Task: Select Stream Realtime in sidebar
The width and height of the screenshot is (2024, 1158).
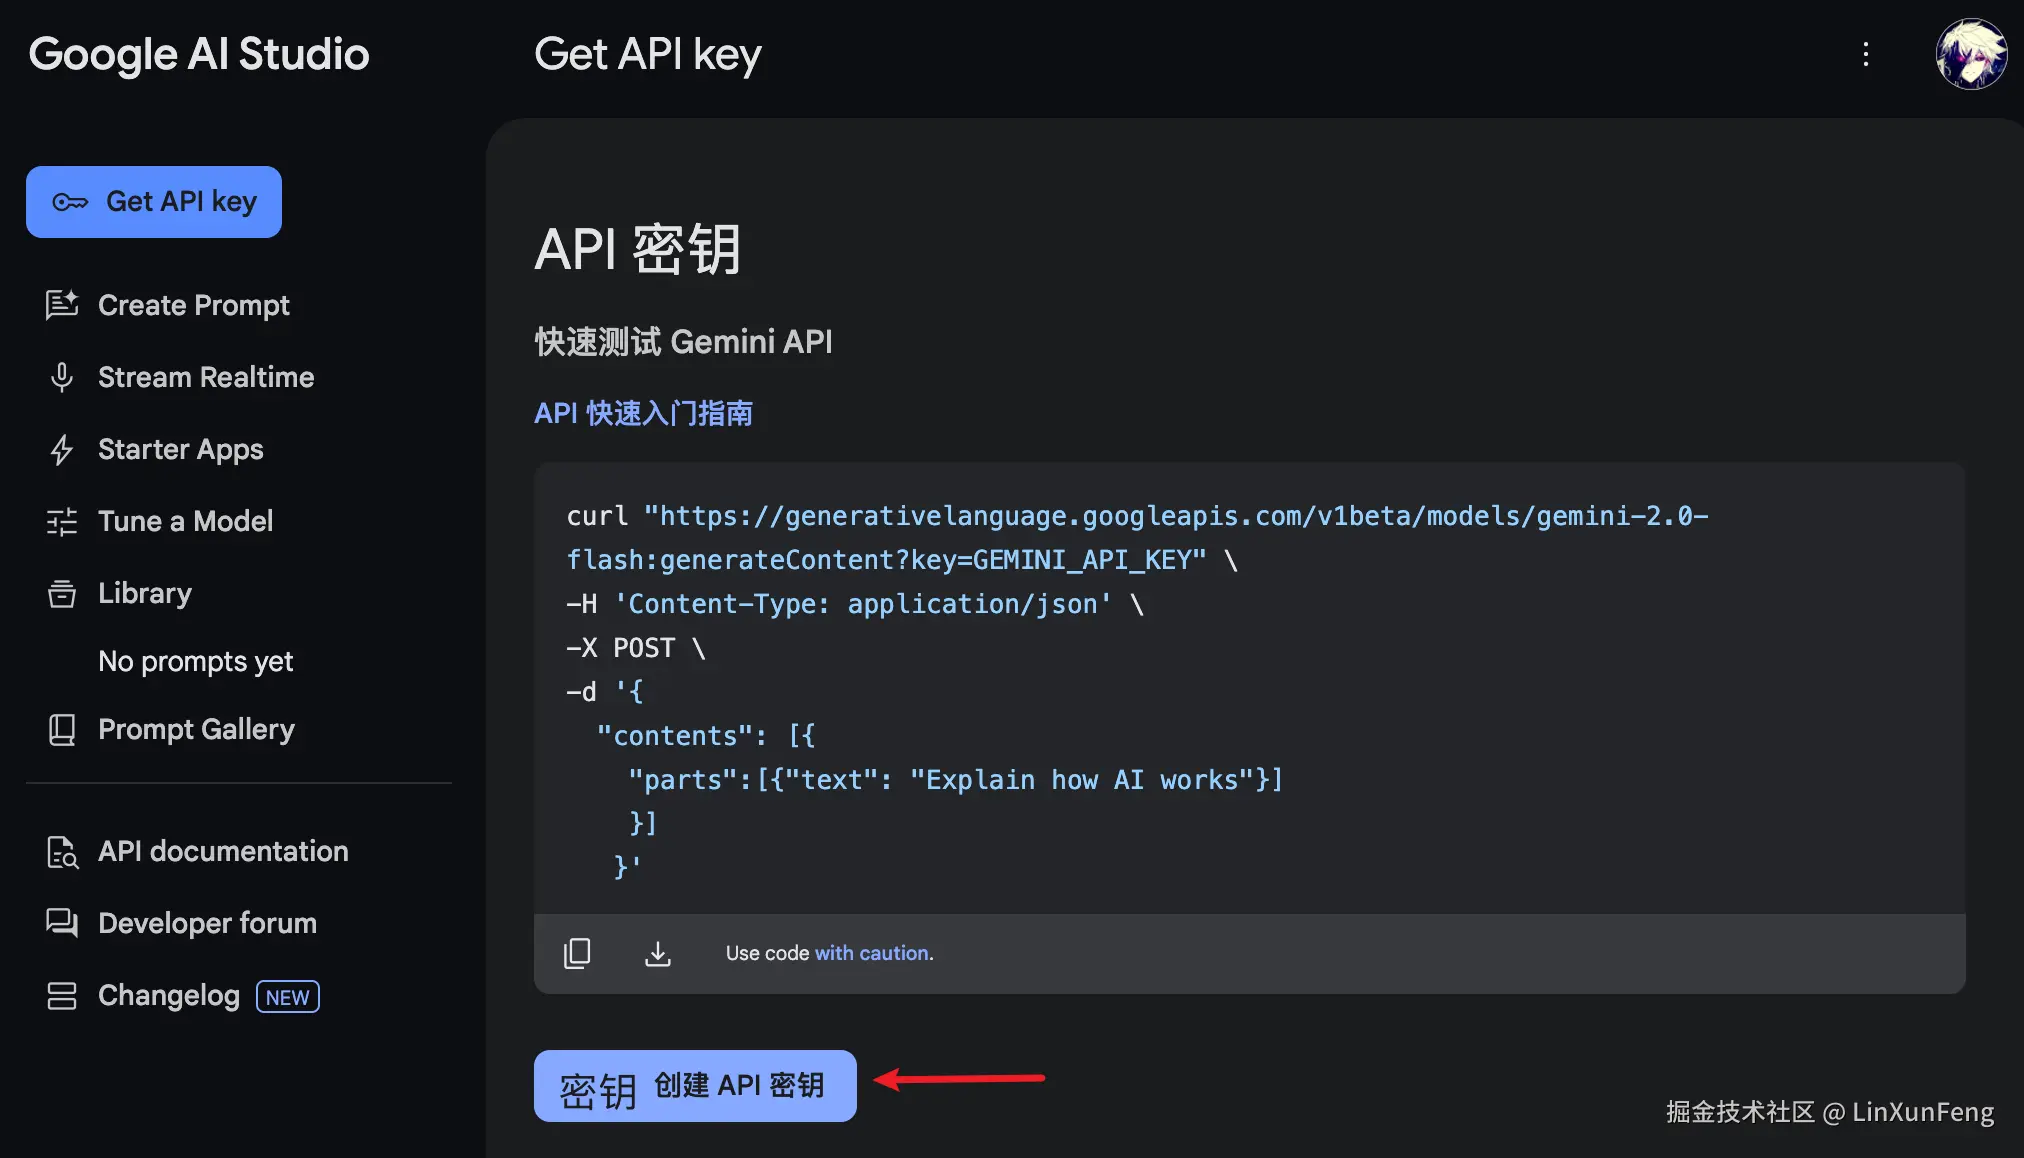Action: click(205, 377)
